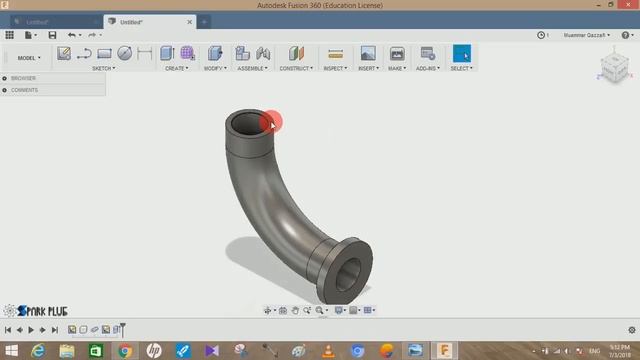Expand the SKETCH menu
The width and height of the screenshot is (640, 360).
click(x=104, y=69)
